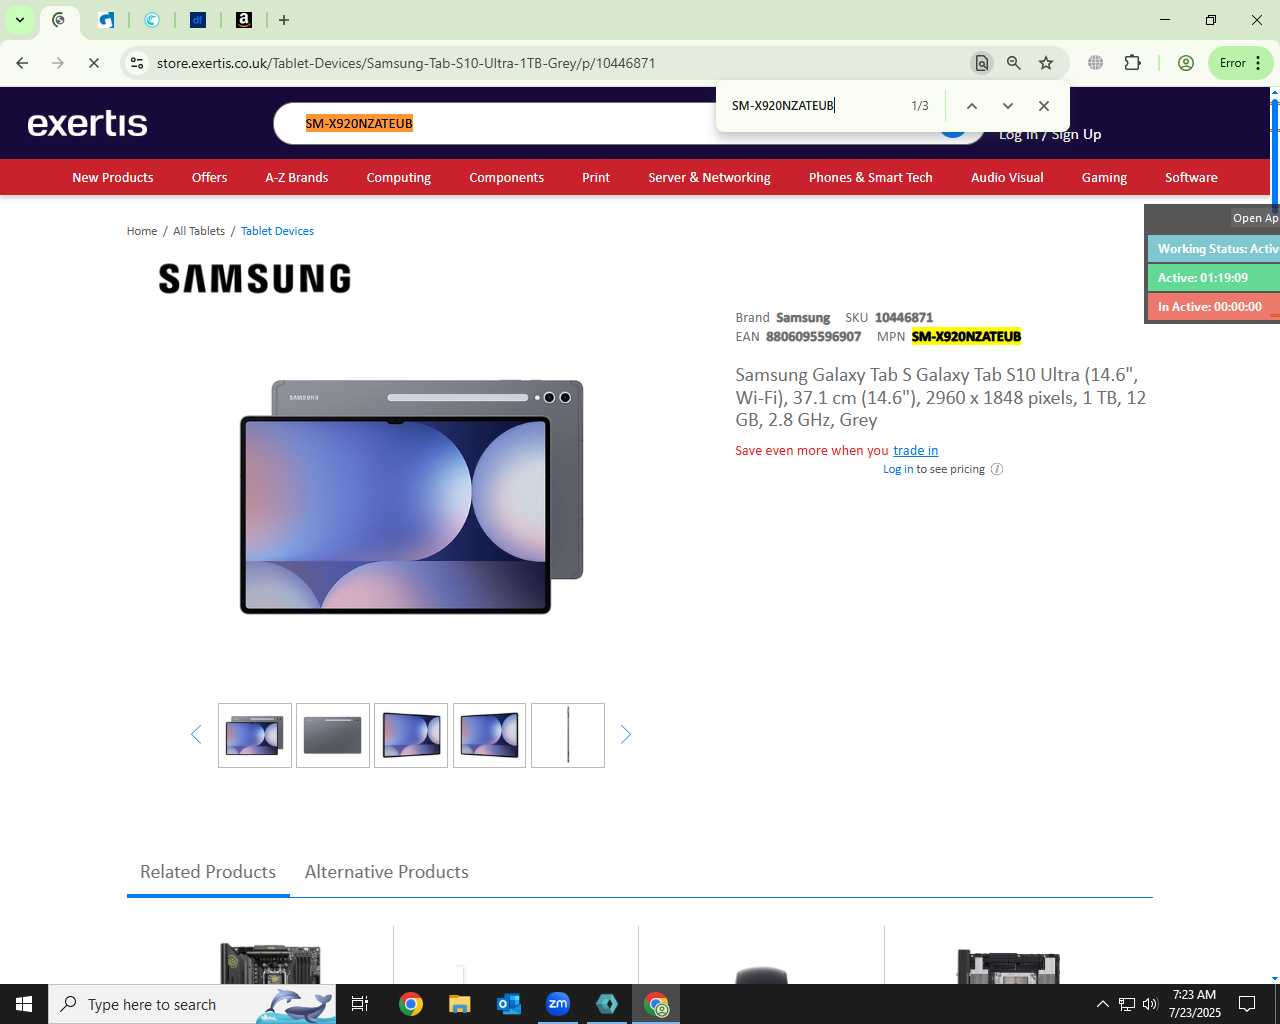Show previous product thumbnails
This screenshot has height=1024, width=1280.
196,735
